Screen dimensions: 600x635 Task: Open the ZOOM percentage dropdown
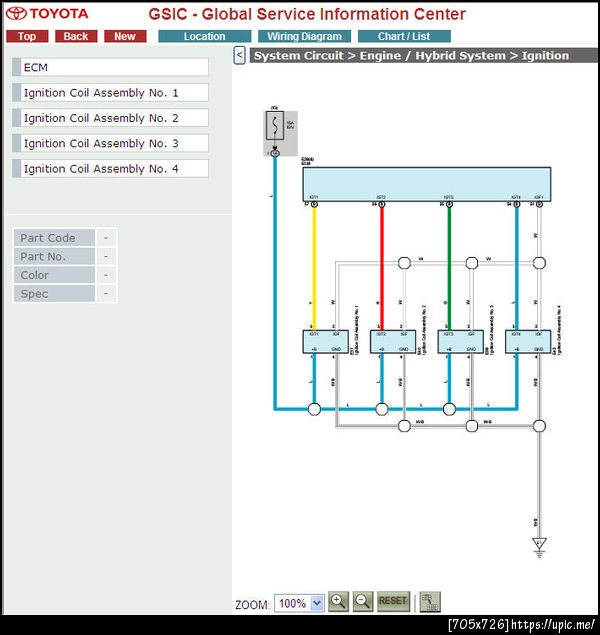299,603
